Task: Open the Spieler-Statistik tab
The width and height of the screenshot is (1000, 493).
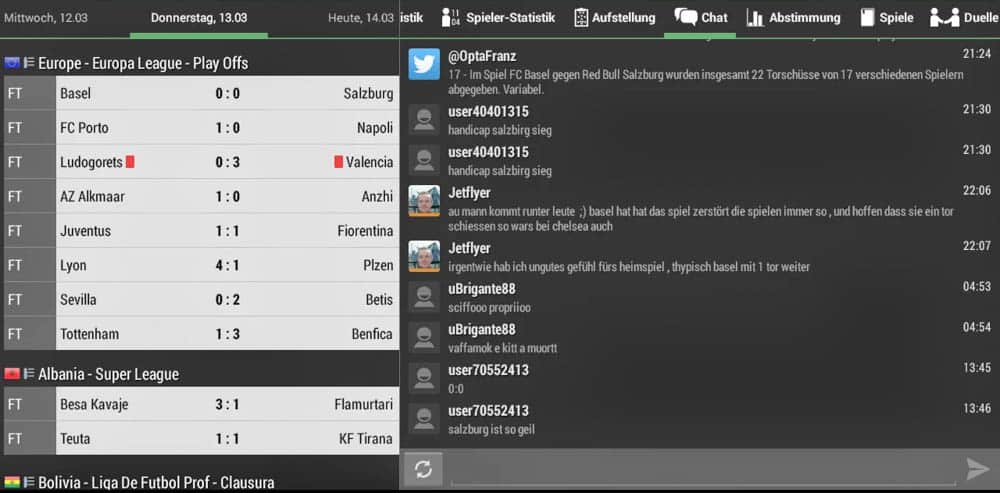Action: click(x=498, y=18)
